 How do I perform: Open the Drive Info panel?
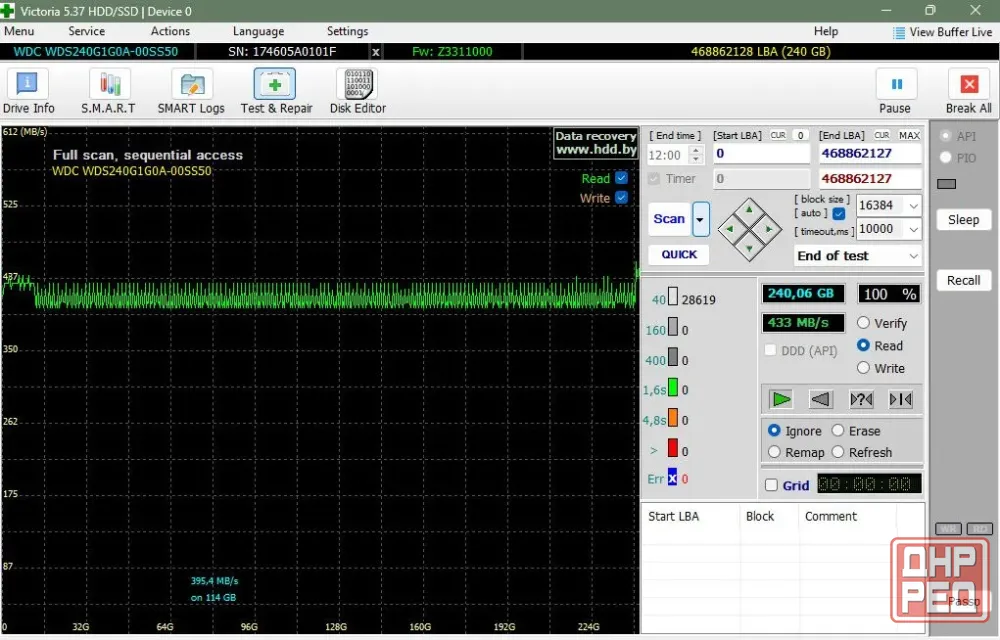pos(27,83)
